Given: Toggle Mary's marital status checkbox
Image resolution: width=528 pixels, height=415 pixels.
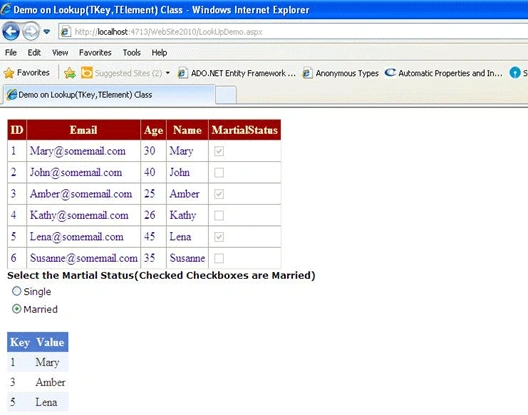Looking at the screenshot, I should coord(219,151).
